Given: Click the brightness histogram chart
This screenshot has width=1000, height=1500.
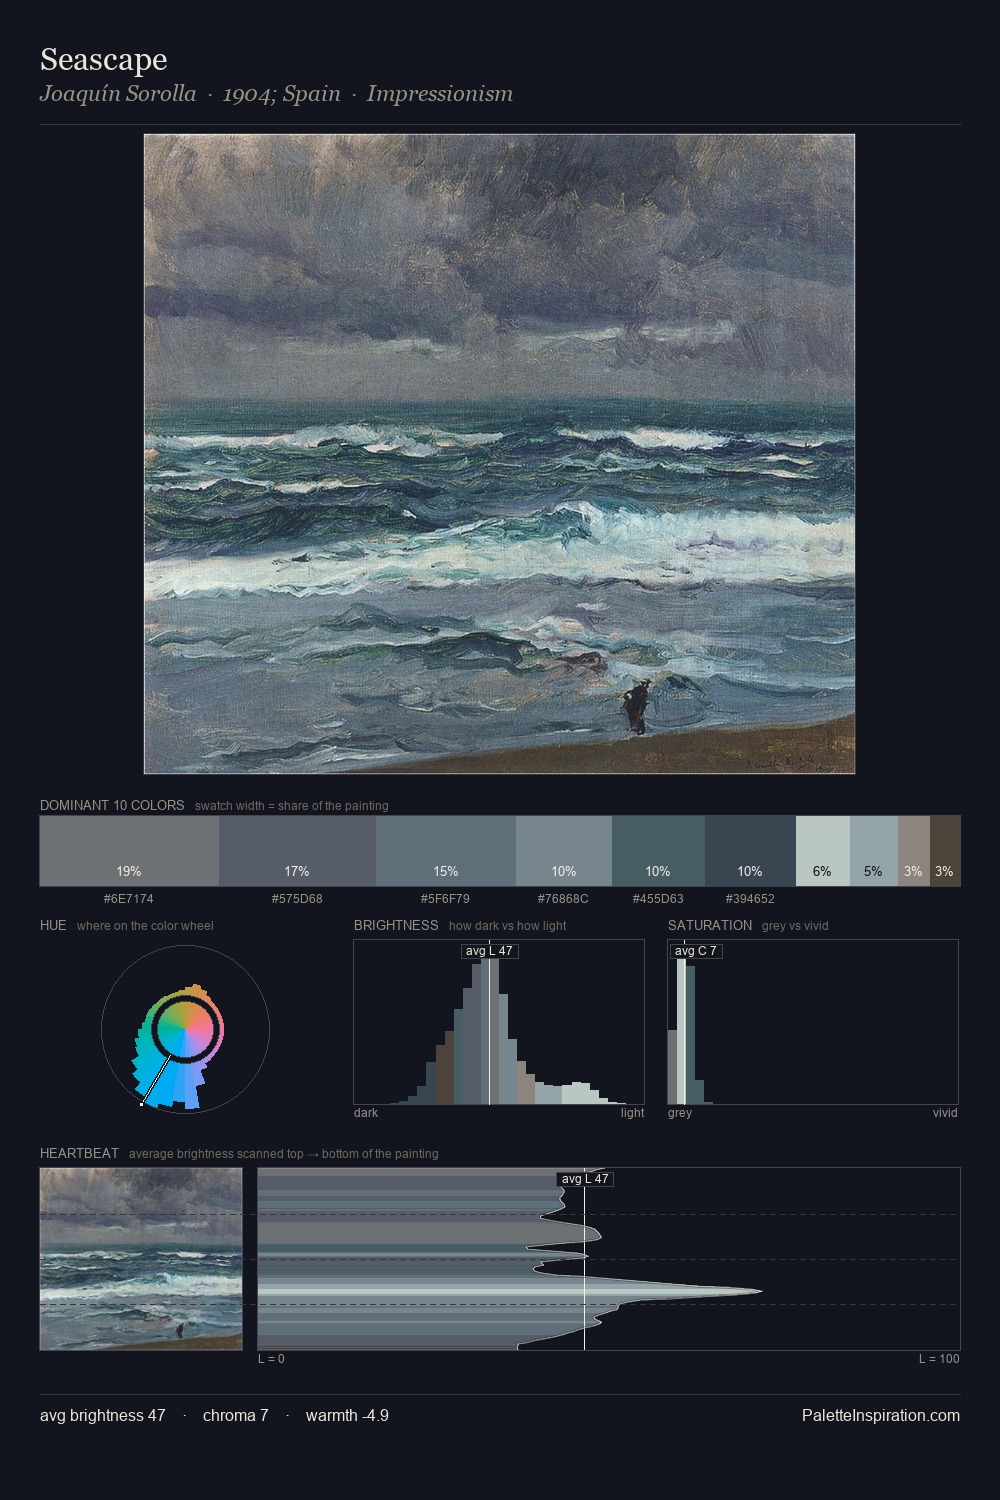Looking at the screenshot, I should pos(499,1022).
